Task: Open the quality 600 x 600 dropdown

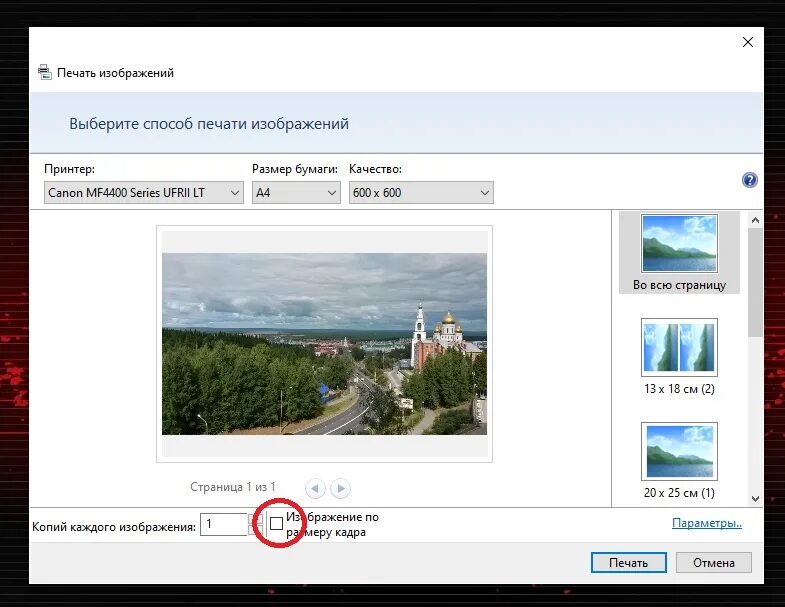Action: (x=421, y=193)
